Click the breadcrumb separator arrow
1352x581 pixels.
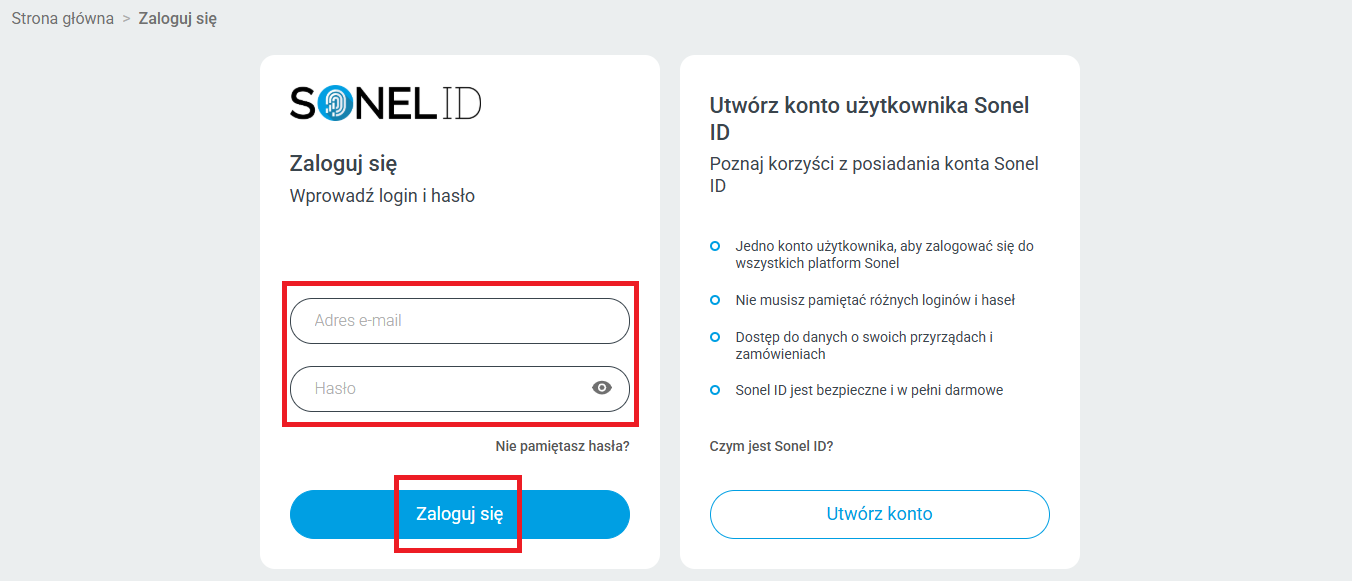(x=127, y=19)
